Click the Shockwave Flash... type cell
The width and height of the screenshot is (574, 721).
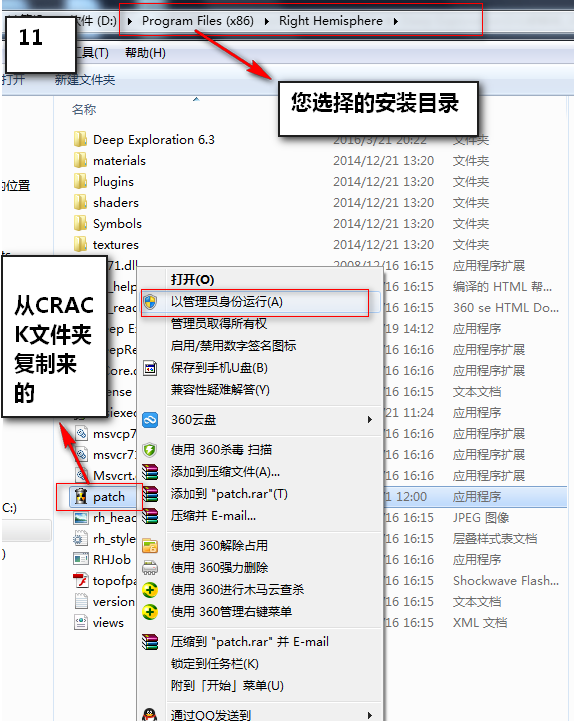(x=506, y=581)
